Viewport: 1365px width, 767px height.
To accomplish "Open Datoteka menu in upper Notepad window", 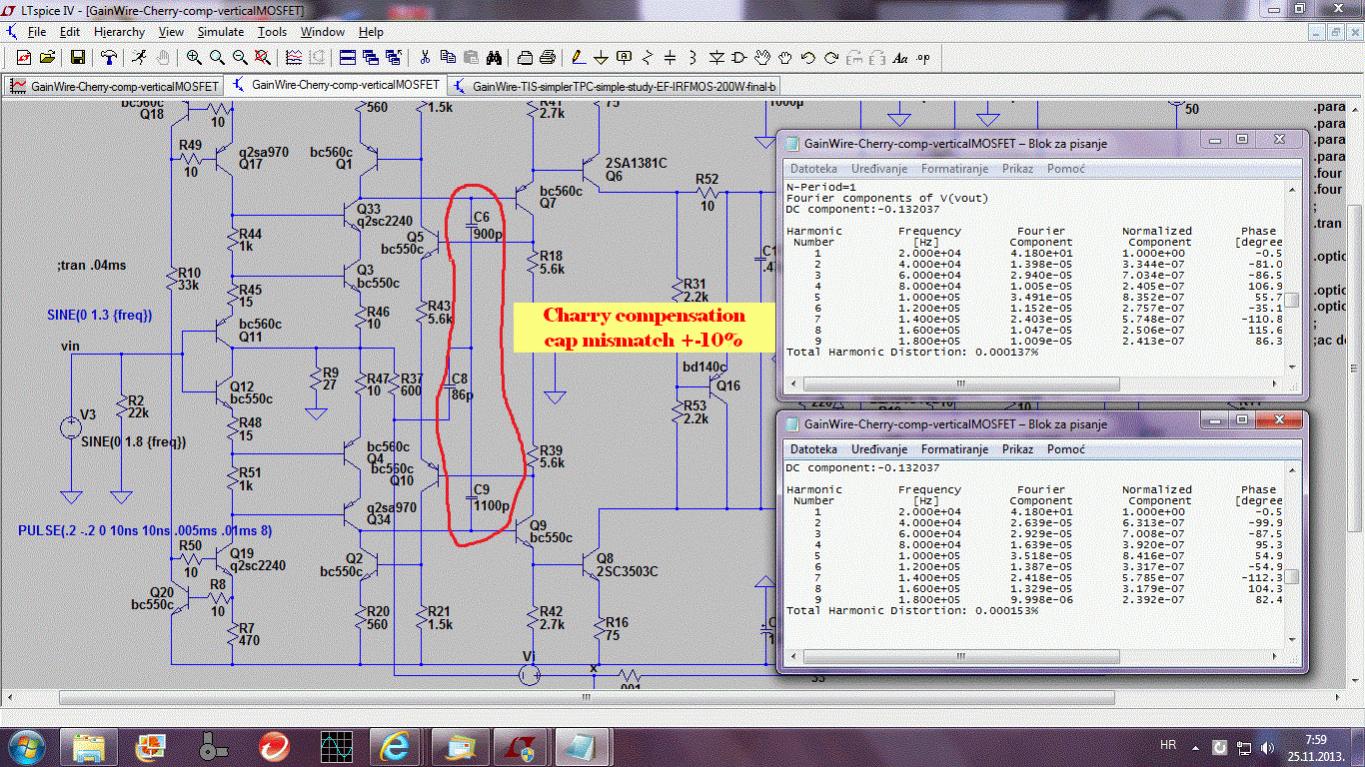I will pos(813,169).
